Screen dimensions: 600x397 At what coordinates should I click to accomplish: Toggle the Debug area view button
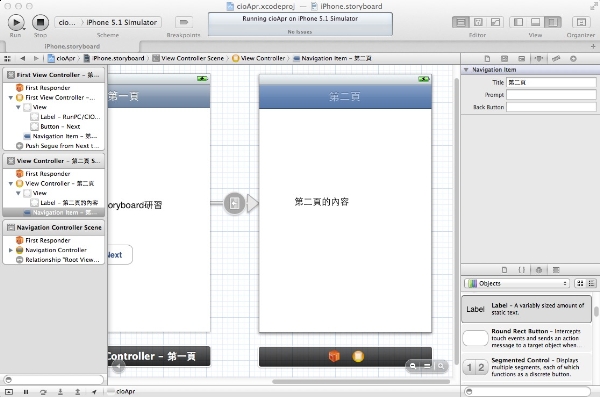click(x=535, y=22)
